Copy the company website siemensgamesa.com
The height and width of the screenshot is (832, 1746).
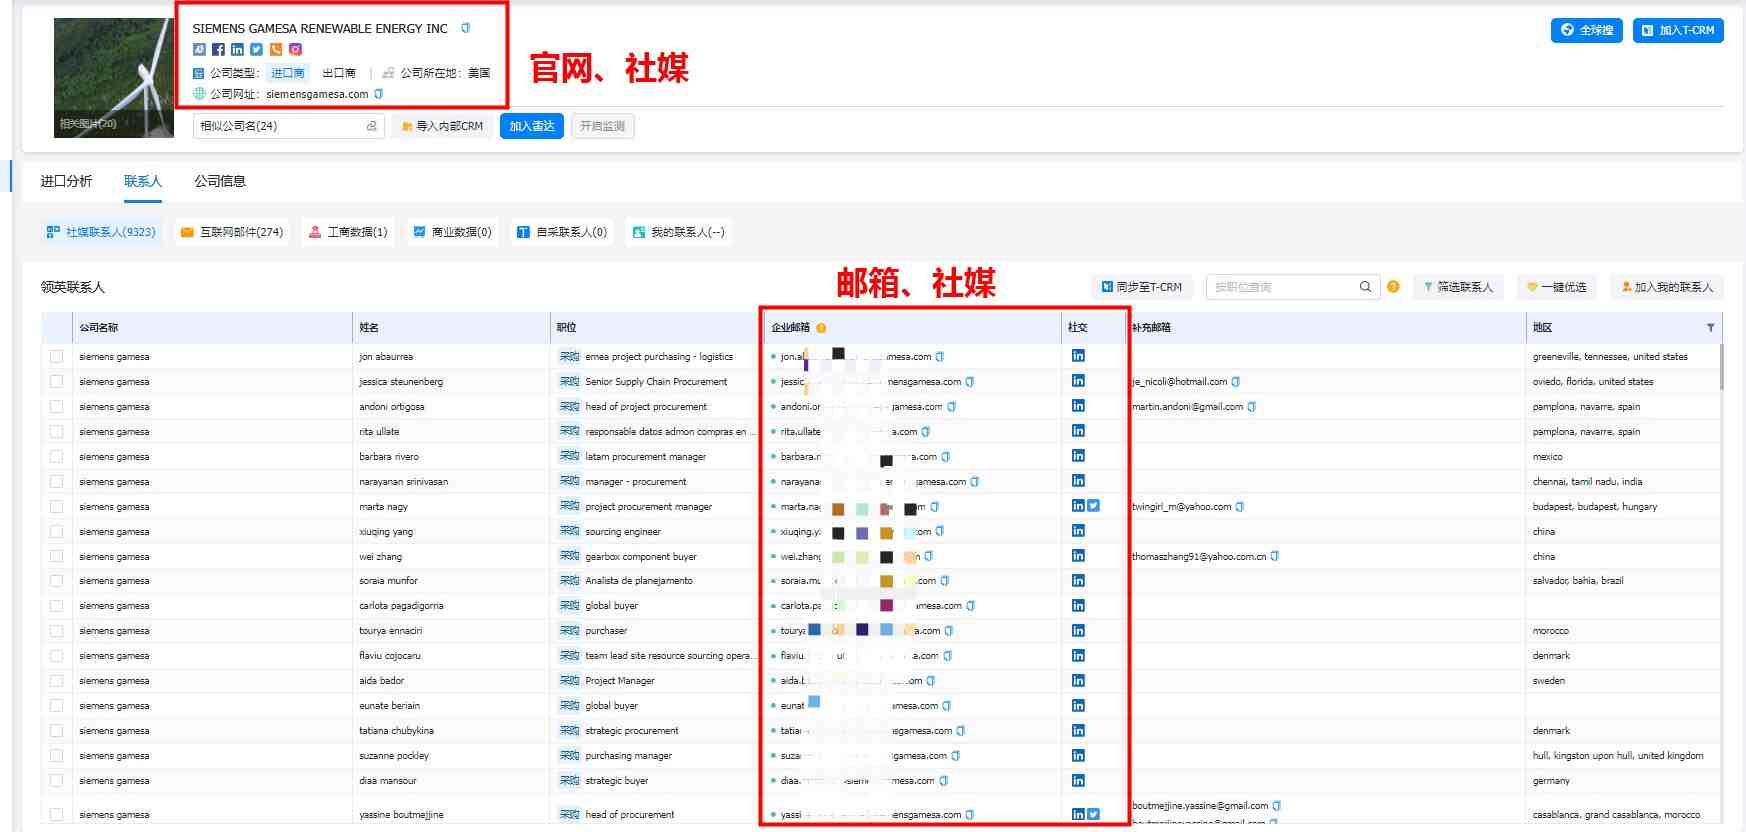pyautogui.click(x=378, y=94)
